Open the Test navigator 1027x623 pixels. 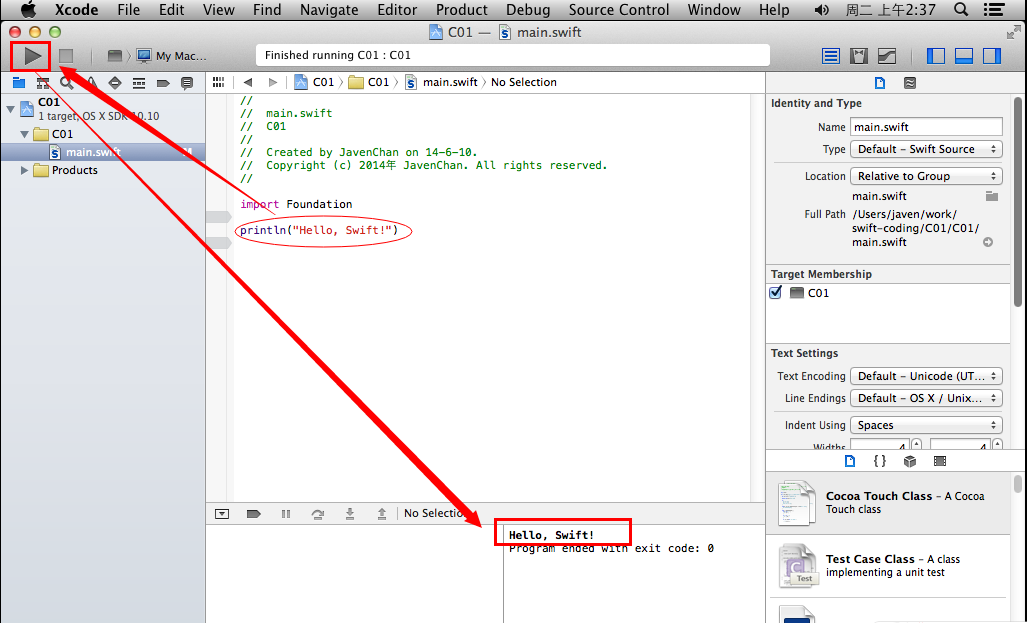tap(115, 83)
